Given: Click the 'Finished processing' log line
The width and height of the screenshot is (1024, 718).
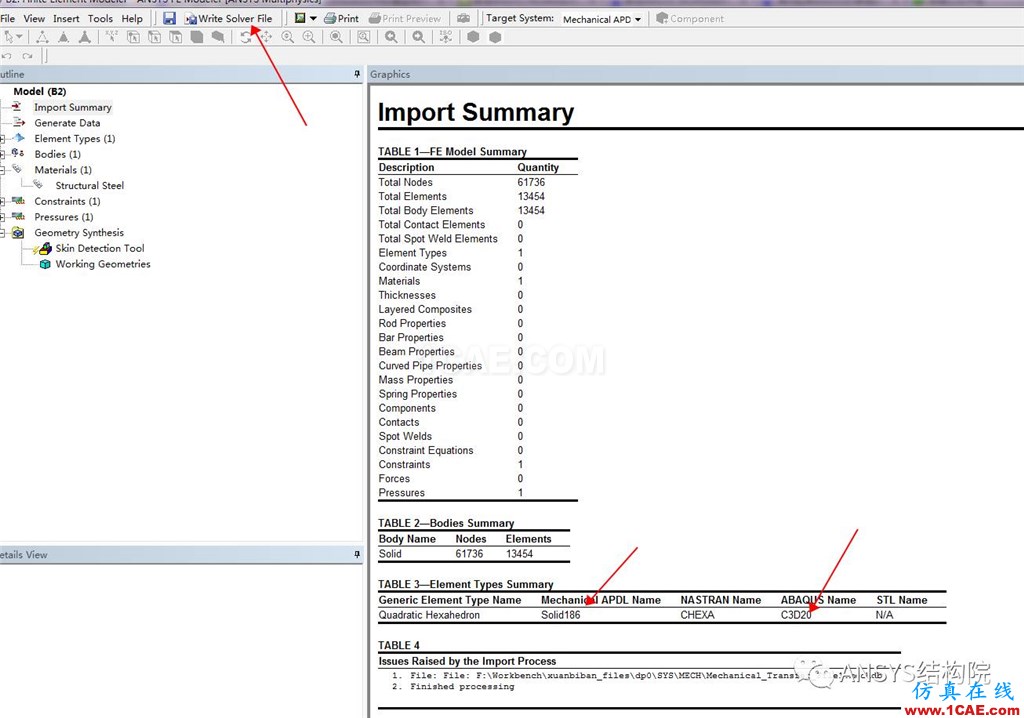Looking at the screenshot, I should (x=462, y=687).
